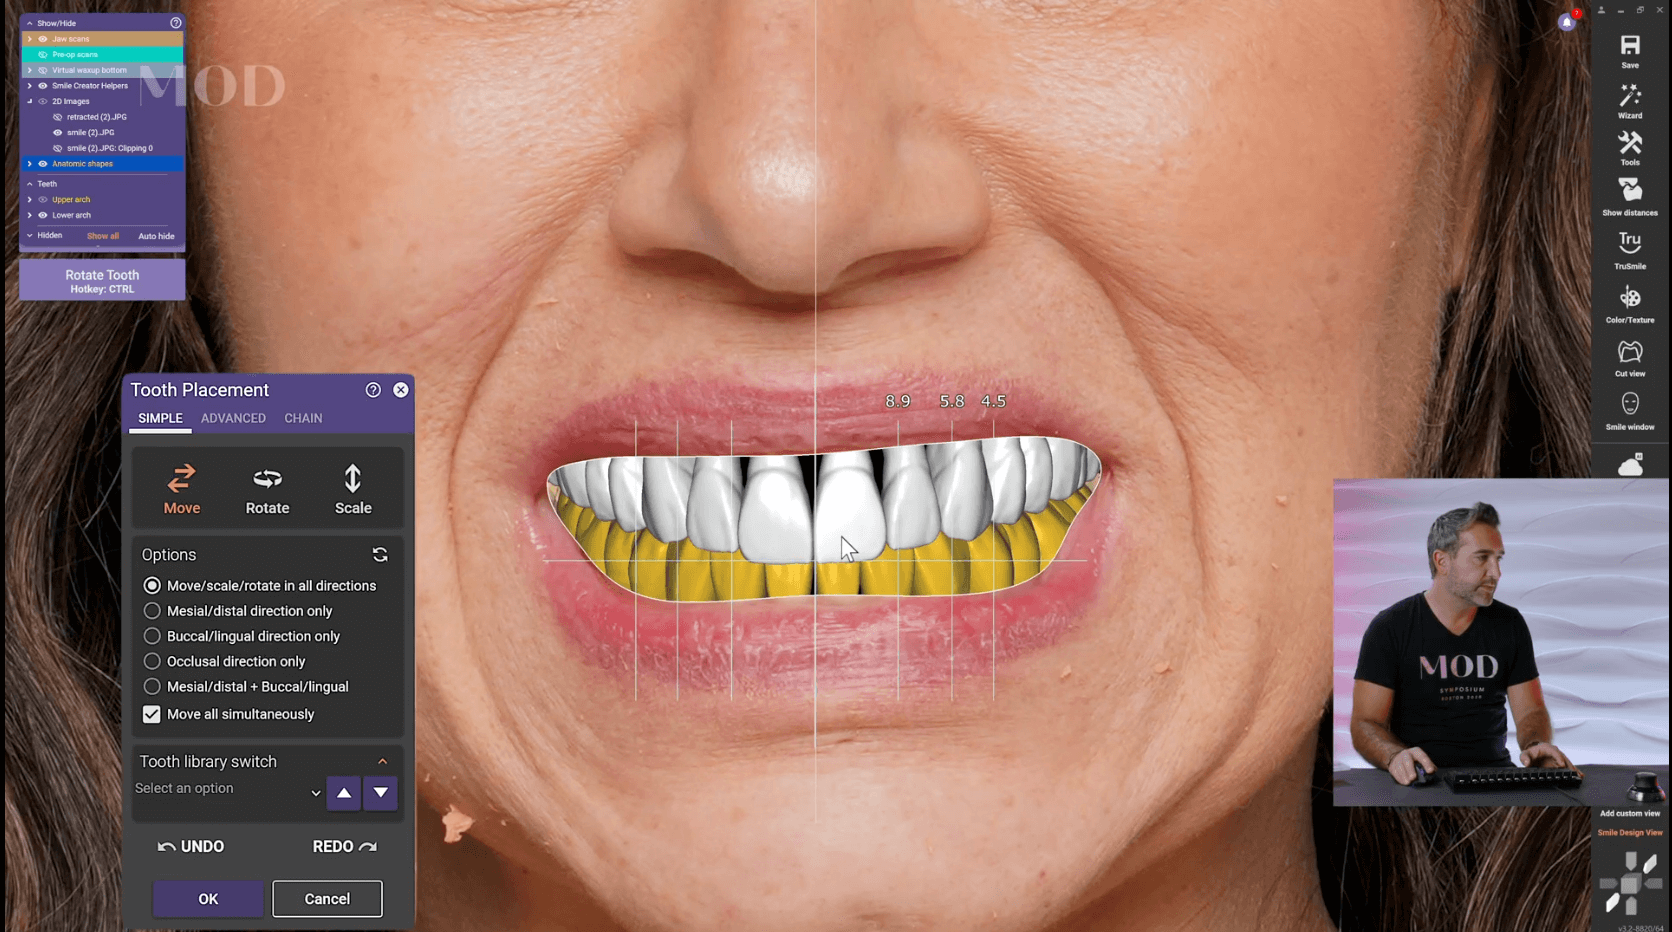Expand Smile Creator Helpers group

click(30, 86)
